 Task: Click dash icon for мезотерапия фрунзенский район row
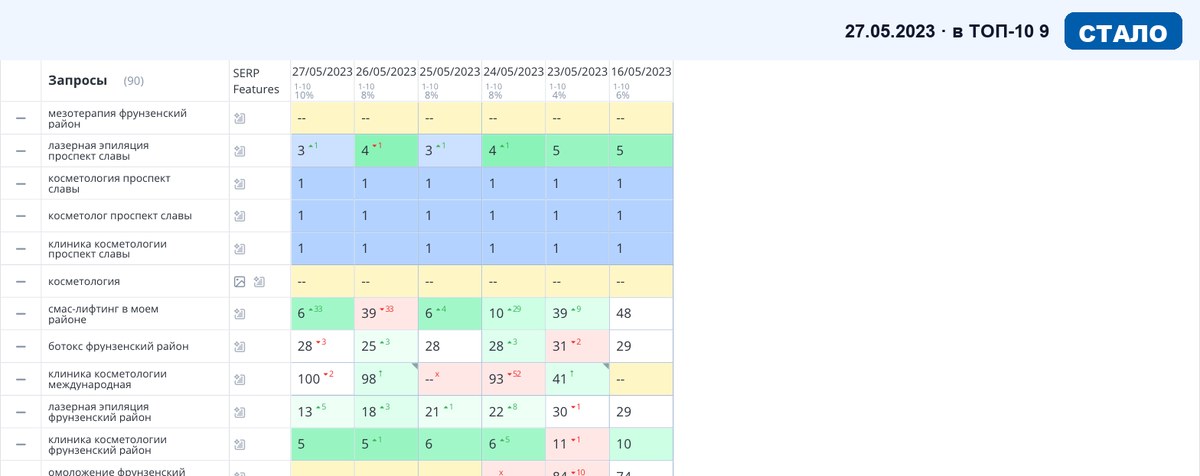[20, 119]
